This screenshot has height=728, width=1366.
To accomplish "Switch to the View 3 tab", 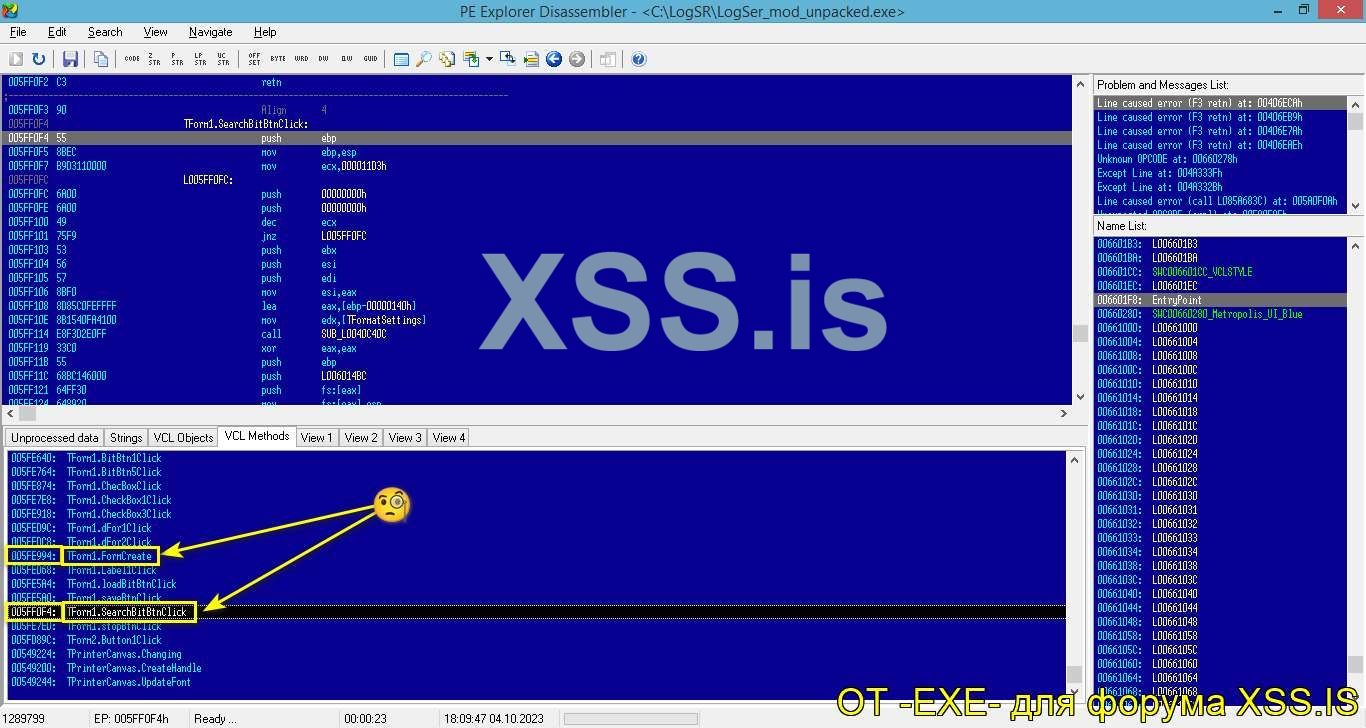I will tap(405, 438).
